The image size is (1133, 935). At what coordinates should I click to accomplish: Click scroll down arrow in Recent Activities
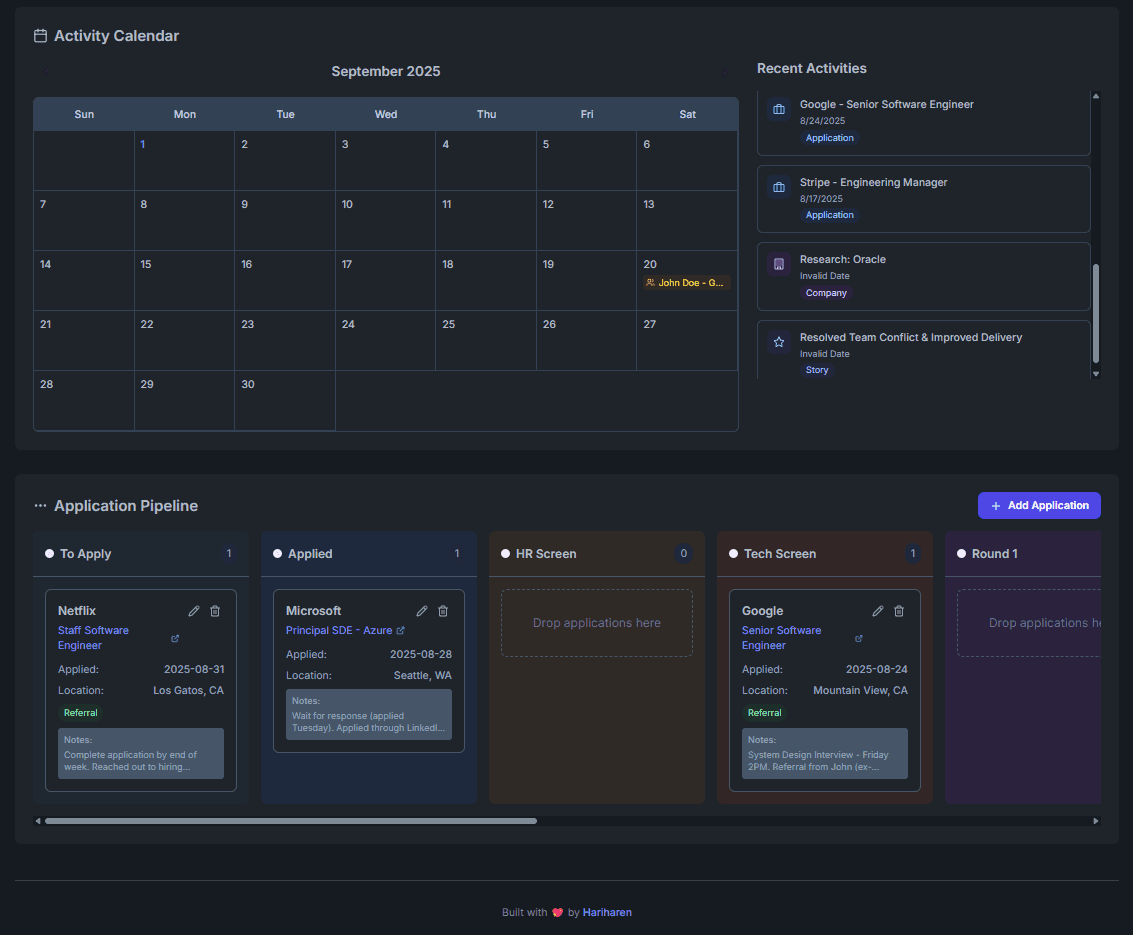[x=1096, y=373]
